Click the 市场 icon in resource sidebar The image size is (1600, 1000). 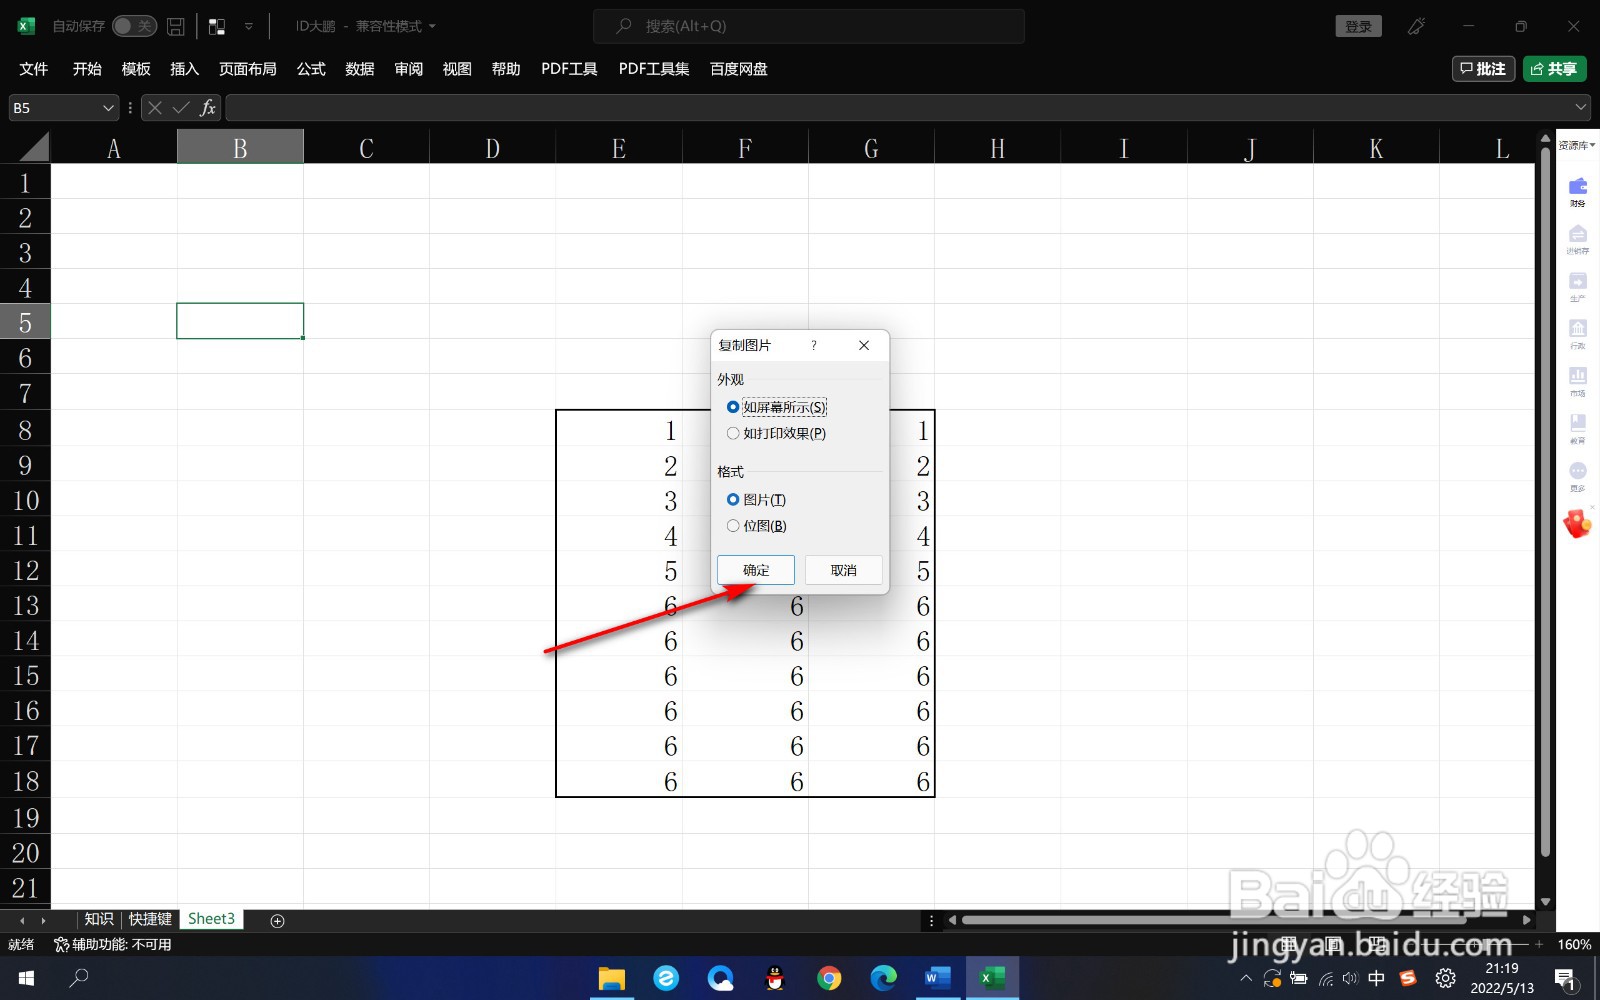point(1578,380)
